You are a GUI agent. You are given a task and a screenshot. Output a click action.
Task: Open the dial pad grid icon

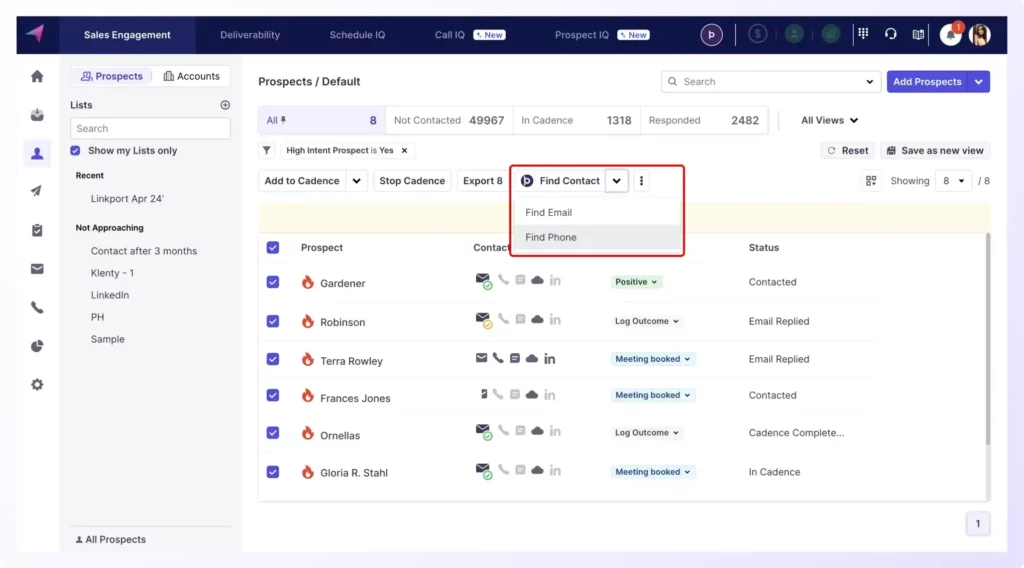click(x=863, y=34)
